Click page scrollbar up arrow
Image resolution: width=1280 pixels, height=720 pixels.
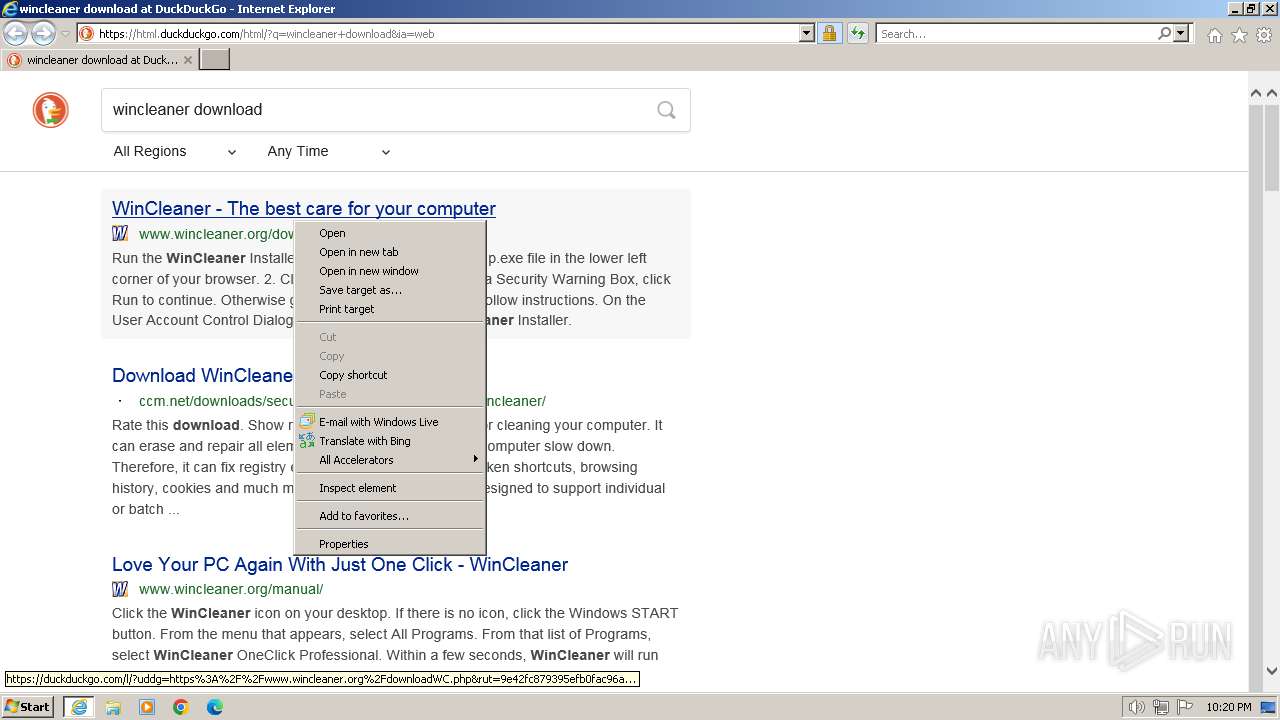(x=1272, y=93)
